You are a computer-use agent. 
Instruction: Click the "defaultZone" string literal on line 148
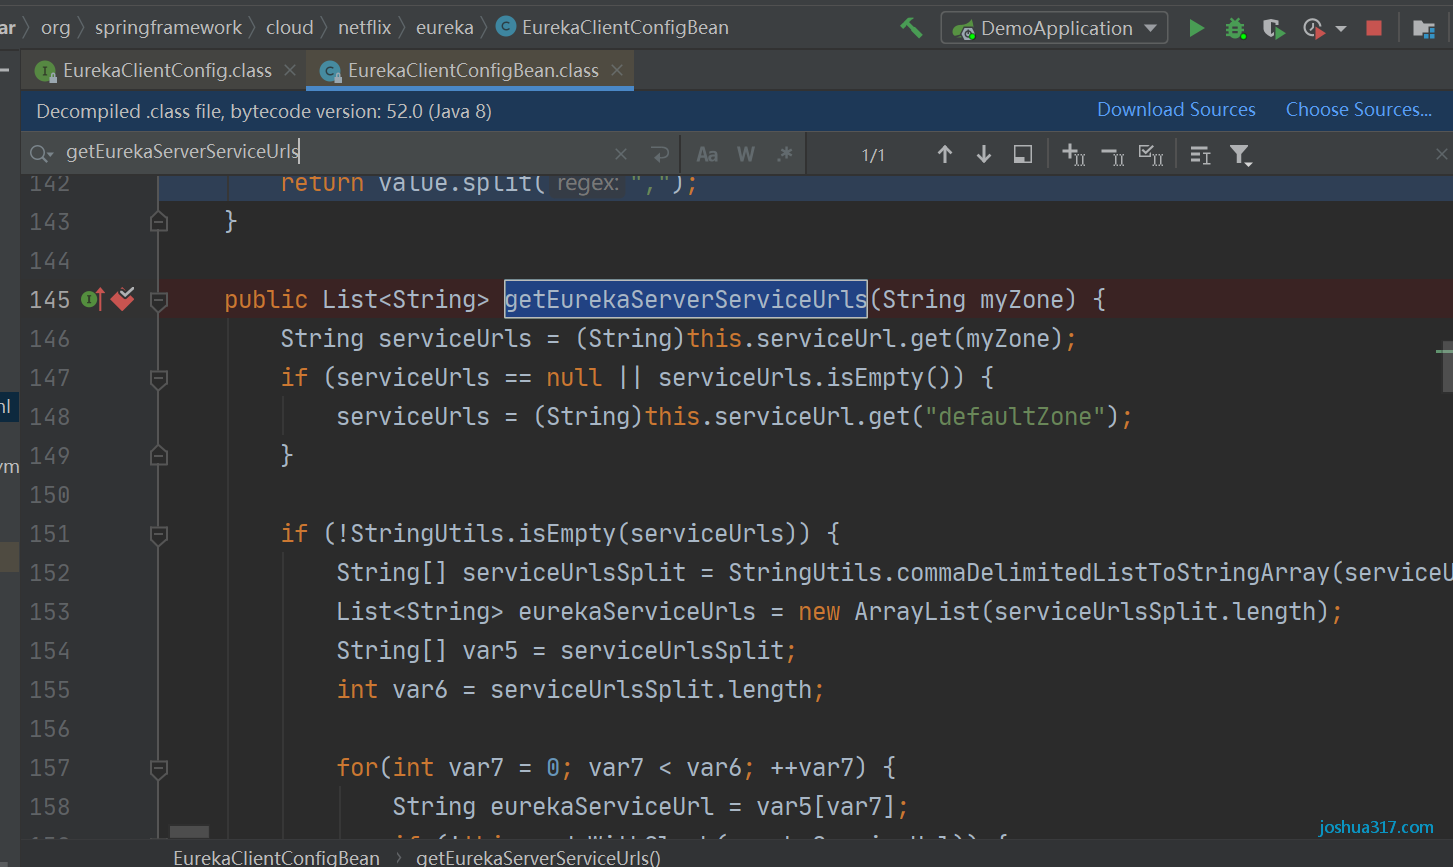click(x=1015, y=416)
